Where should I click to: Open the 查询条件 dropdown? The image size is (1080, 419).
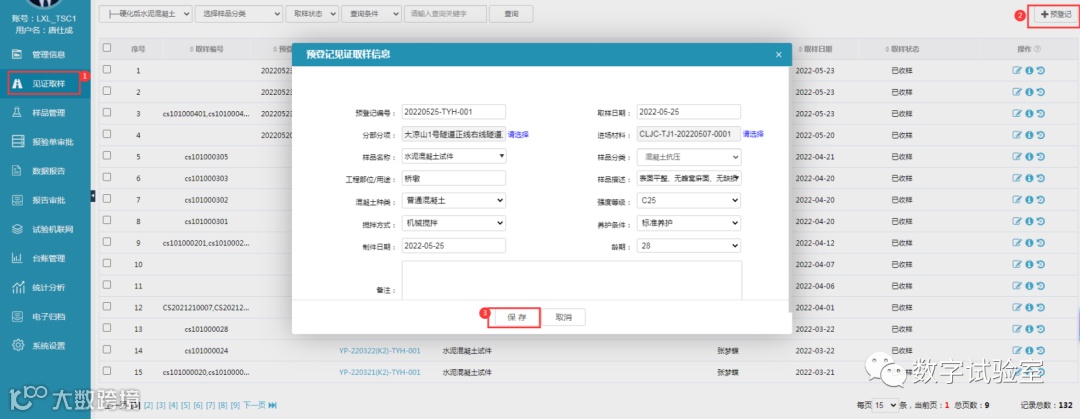371,14
